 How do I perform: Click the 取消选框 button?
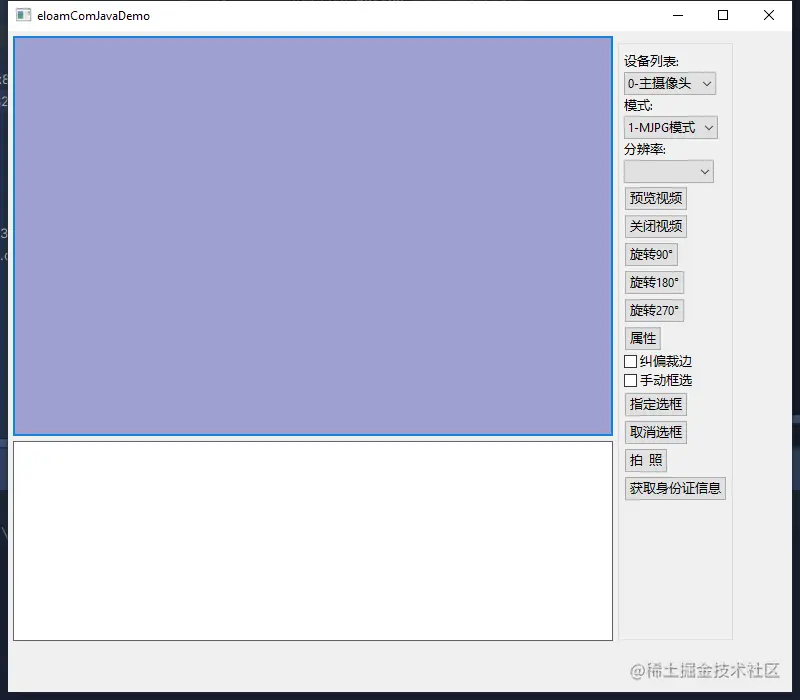656,433
